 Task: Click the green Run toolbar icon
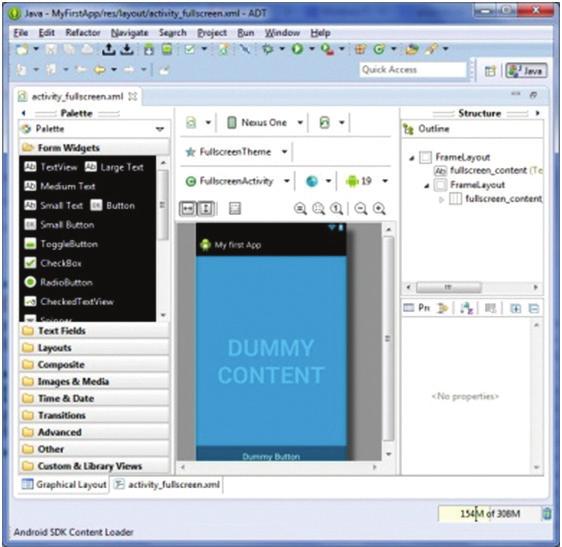(x=297, y=49)
